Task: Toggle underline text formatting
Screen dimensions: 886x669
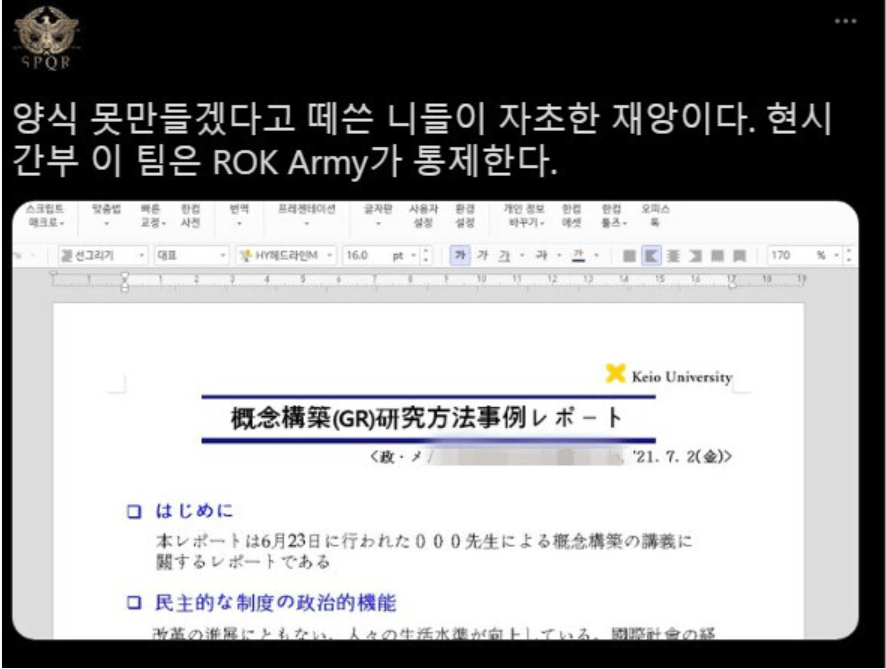Action: tap(504, 256)
